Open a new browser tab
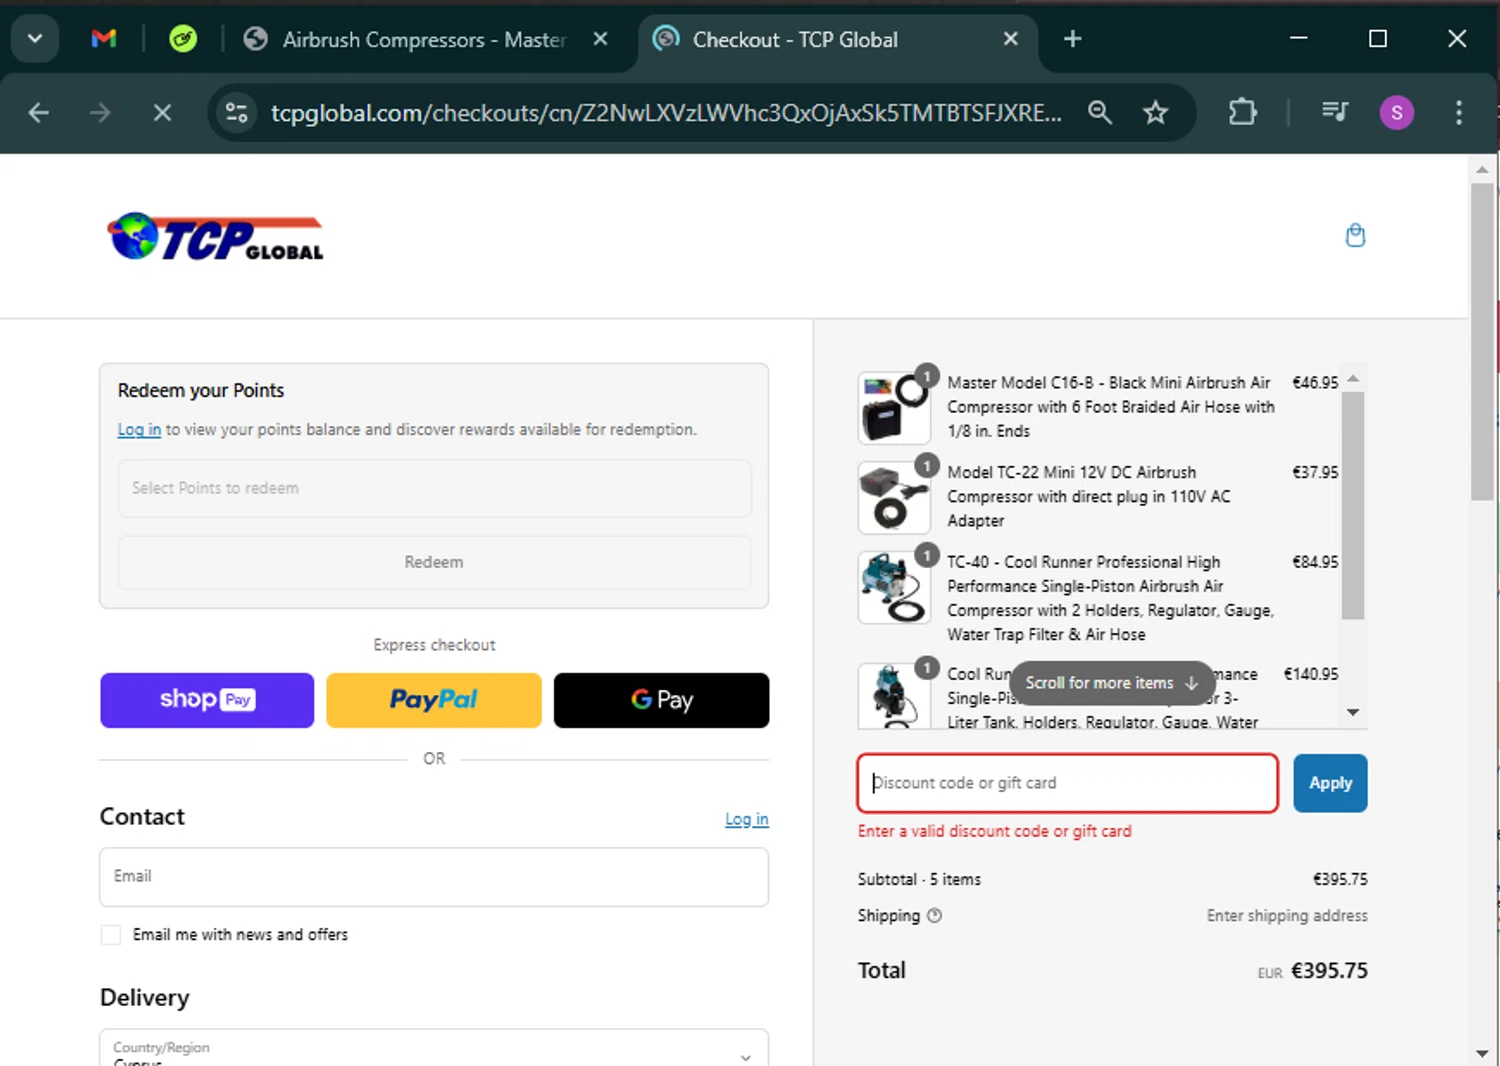 coord(1073,39)
